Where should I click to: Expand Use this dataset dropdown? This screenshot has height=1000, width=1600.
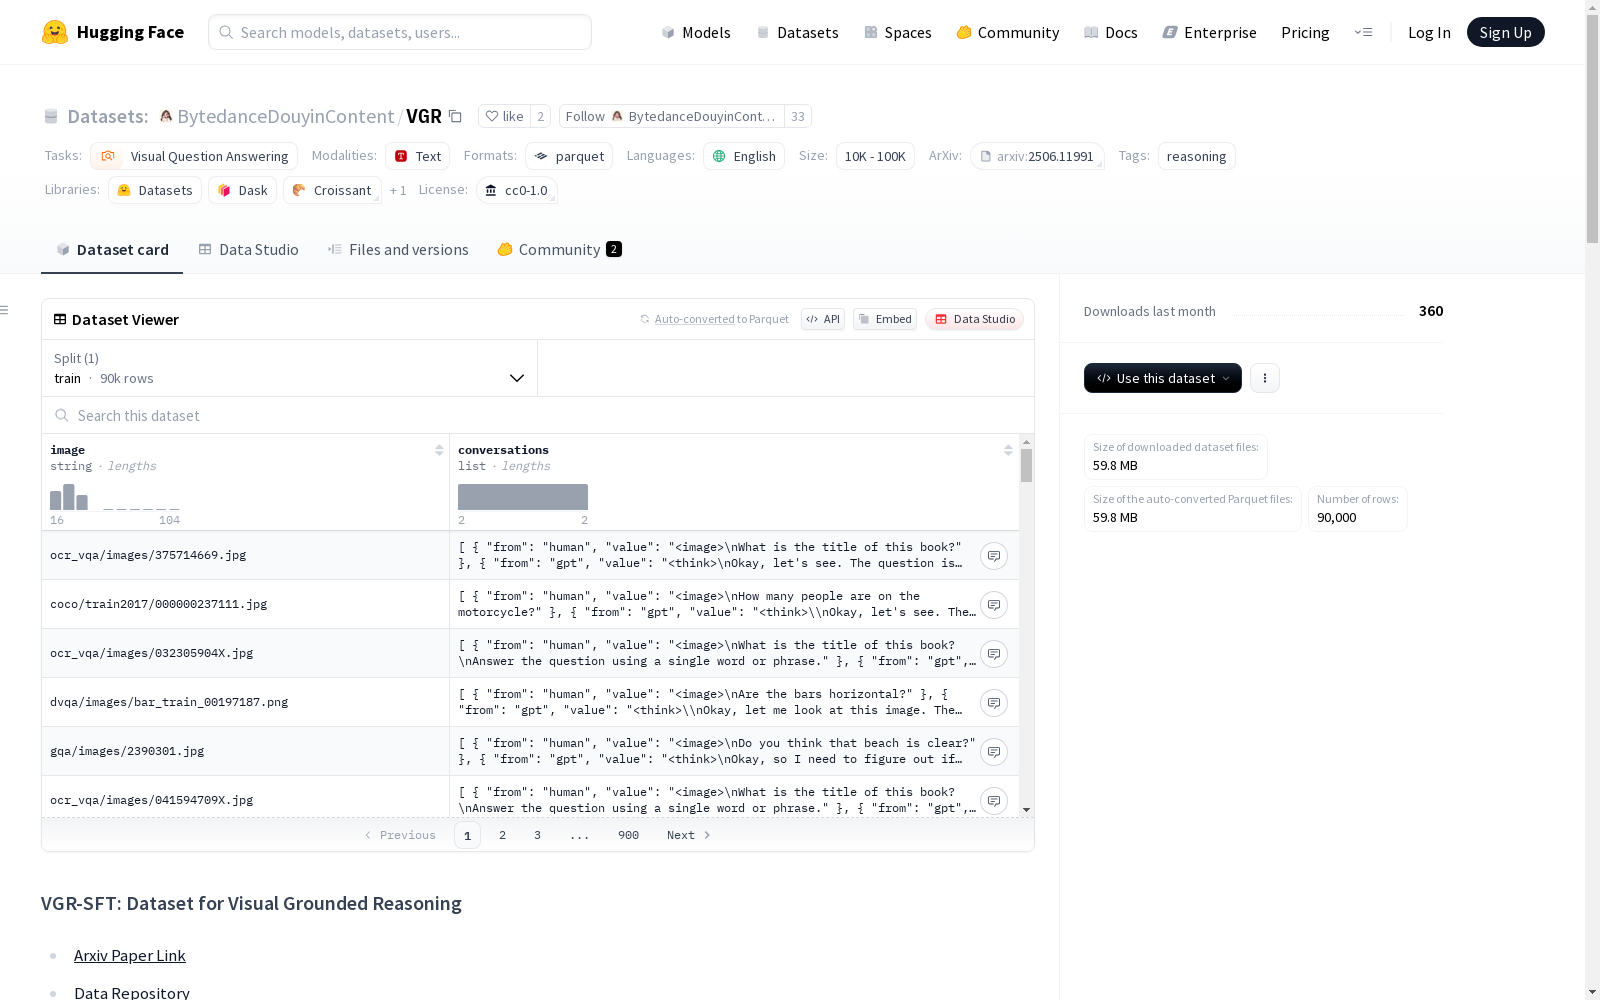tap(1163, 378)
